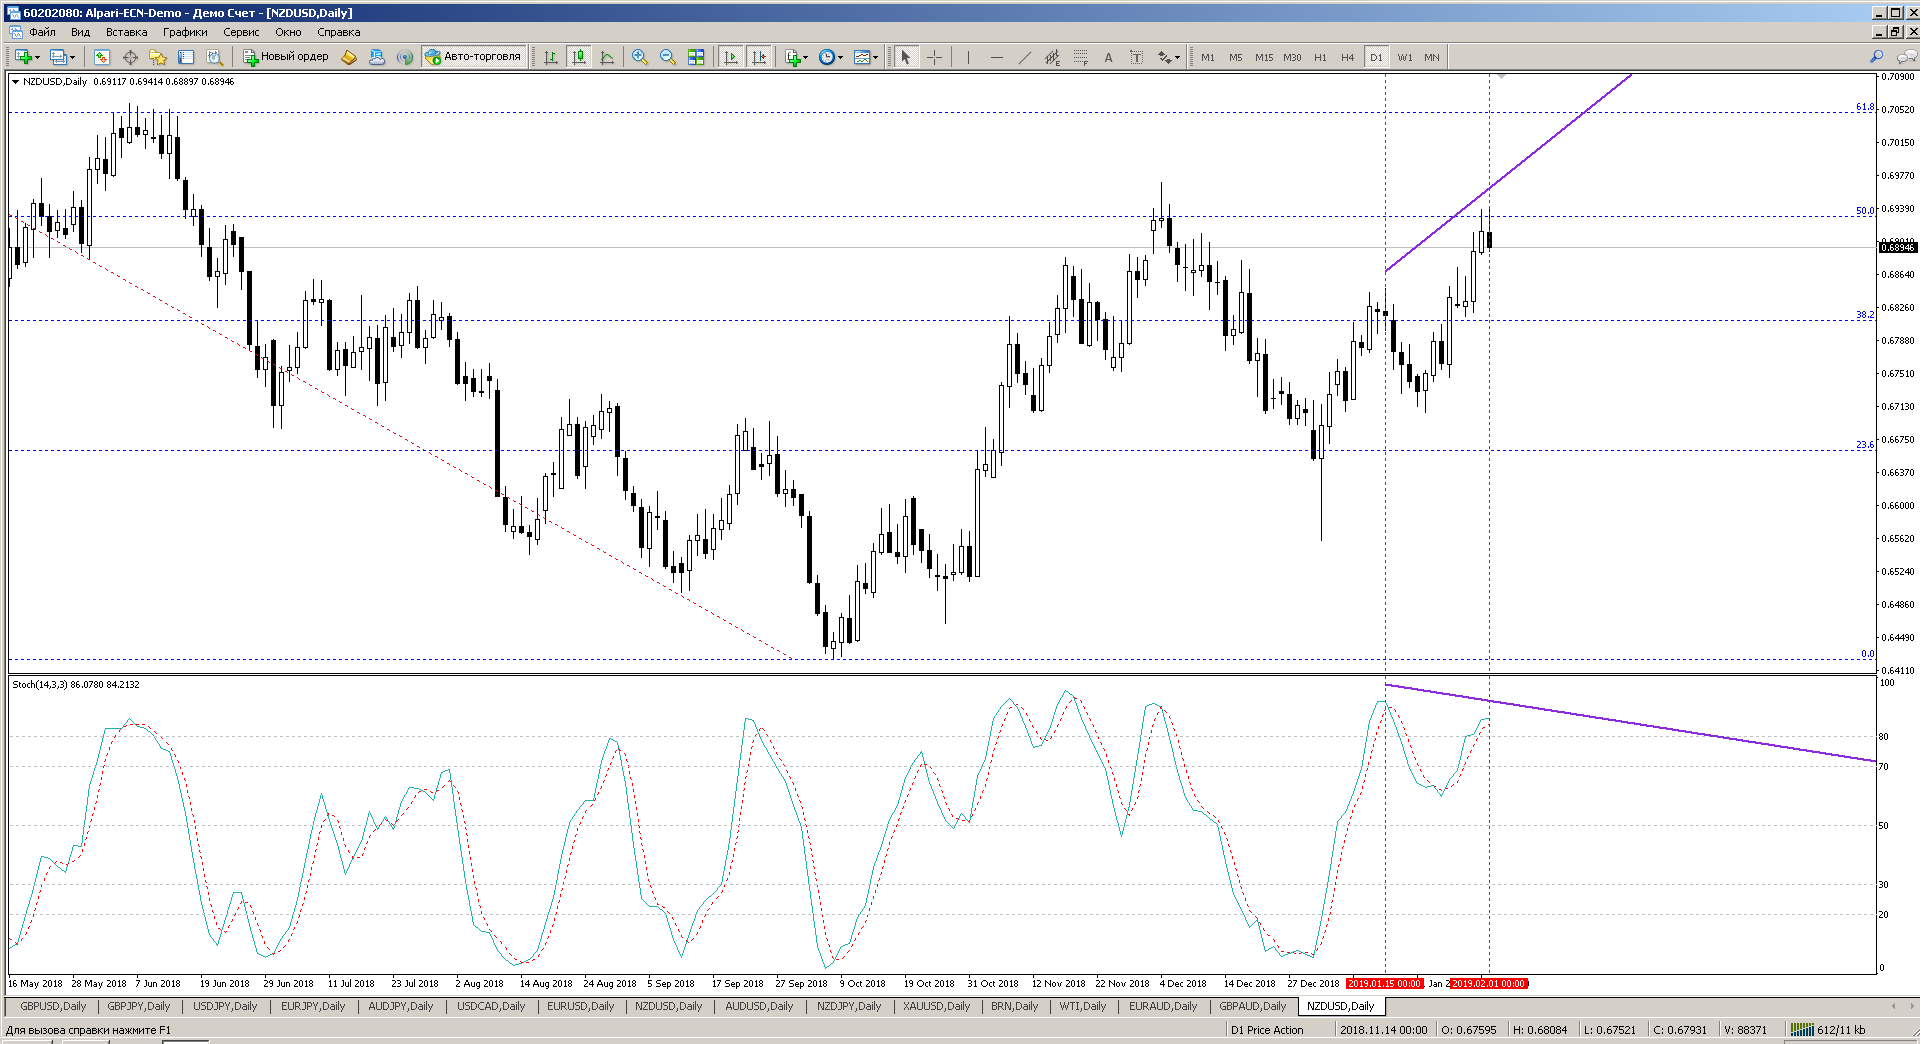Screen dimensions: 1928x1044
Task: Select the trendline drawing tool
Action: click(x=1024, y=57)
